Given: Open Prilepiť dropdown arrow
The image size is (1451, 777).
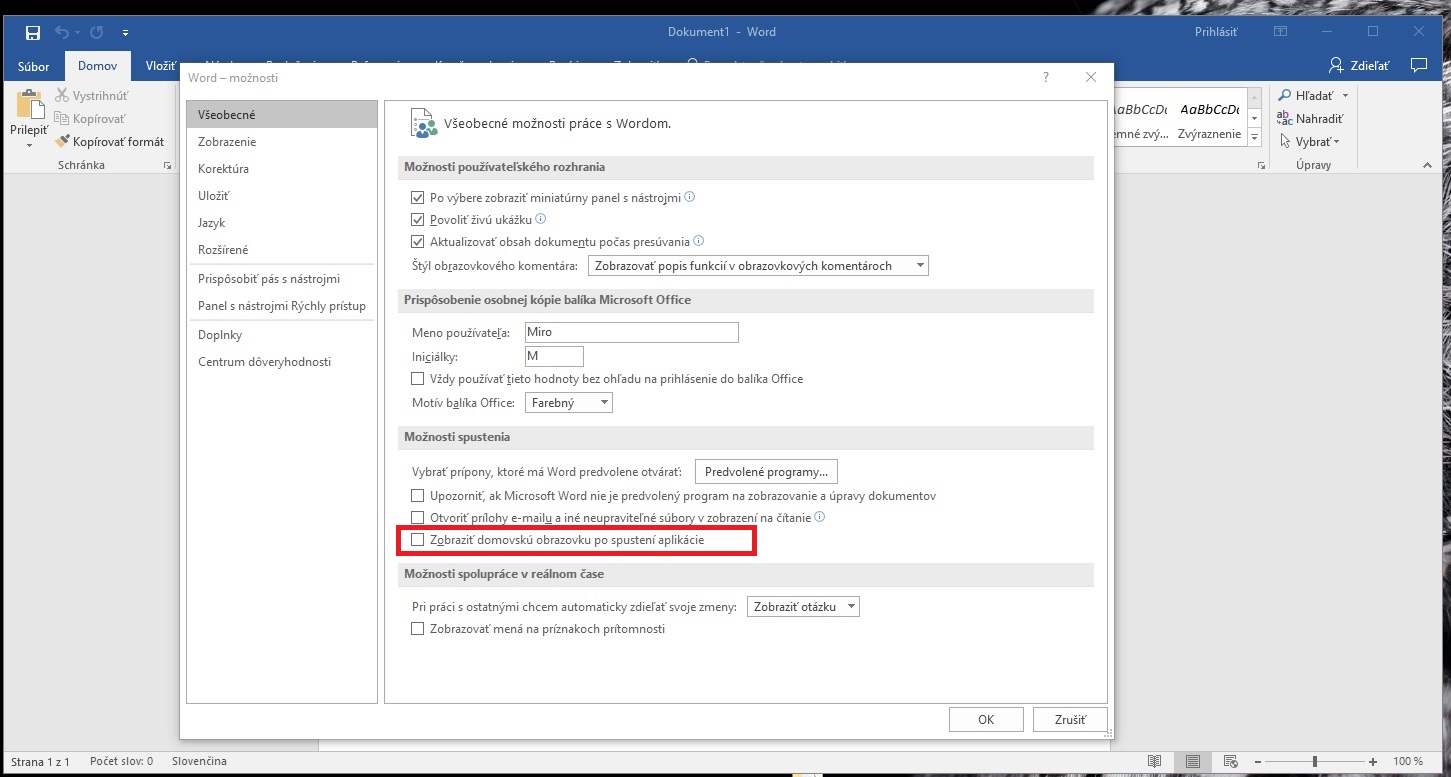Looking at the screenshot, I should [29, 145].
